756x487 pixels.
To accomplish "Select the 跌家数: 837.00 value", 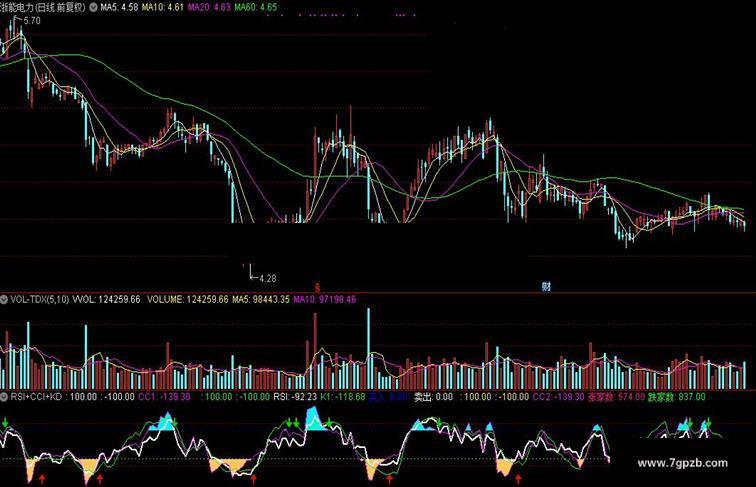I will coord(676,397).
